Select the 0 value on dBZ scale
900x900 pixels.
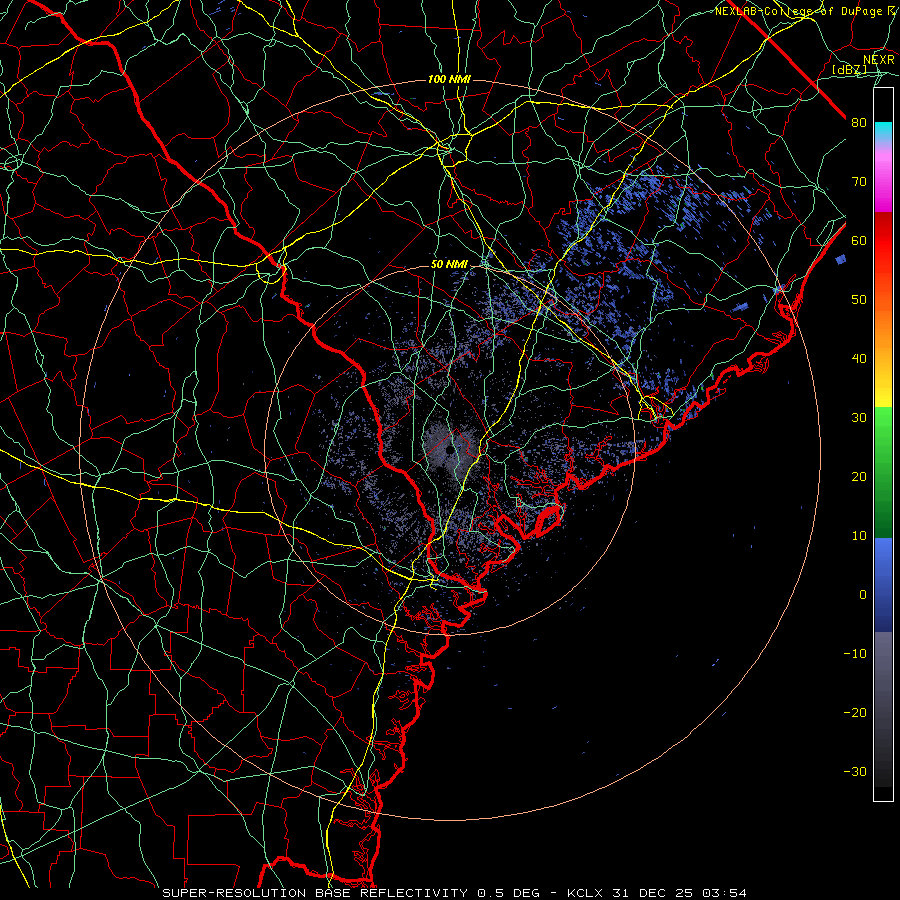click(863, 594)
